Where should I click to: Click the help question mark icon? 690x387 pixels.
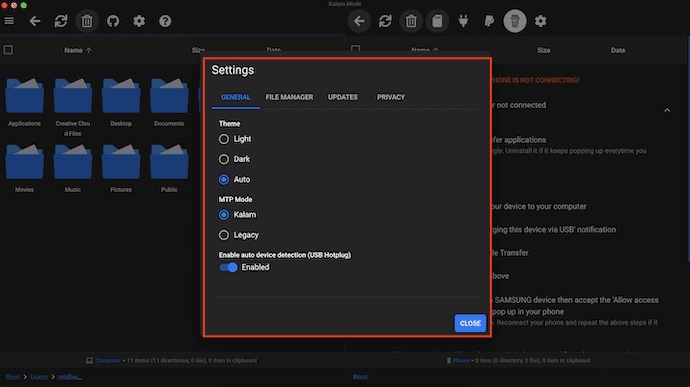pyautogui.click(x=165, y=21)
